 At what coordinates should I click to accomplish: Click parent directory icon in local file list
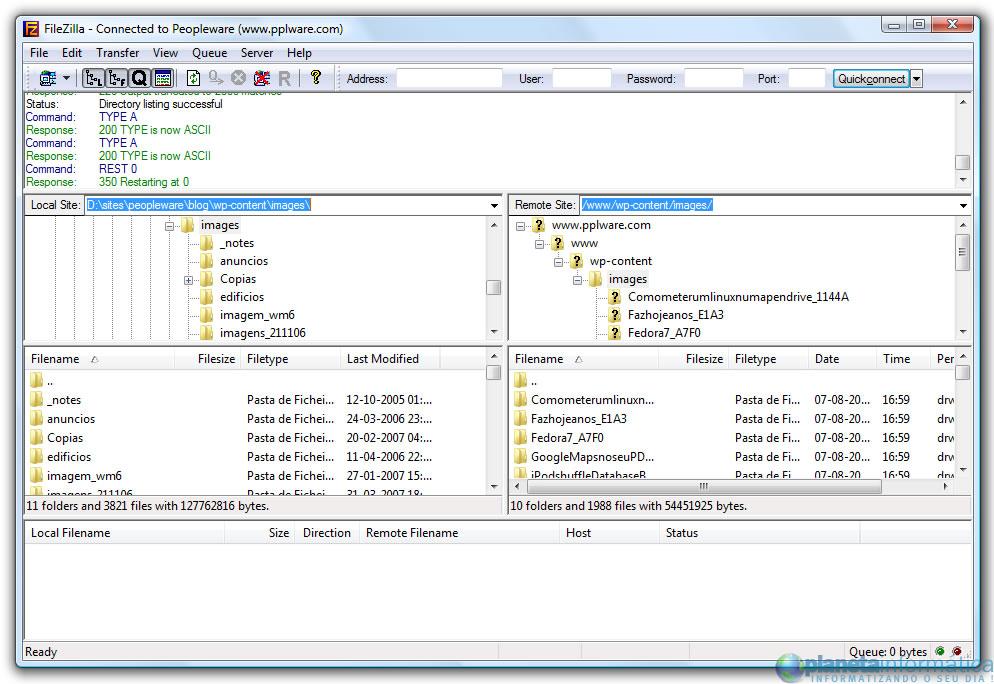point(37,380)
